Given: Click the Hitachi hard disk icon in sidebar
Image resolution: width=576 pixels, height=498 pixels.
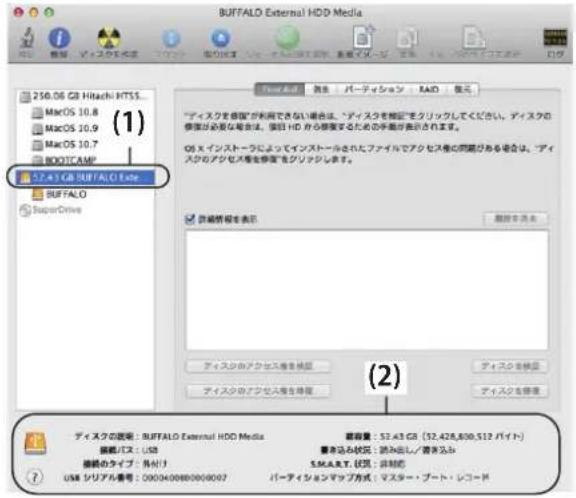Looking at the screenshot, I should [25, 97].
